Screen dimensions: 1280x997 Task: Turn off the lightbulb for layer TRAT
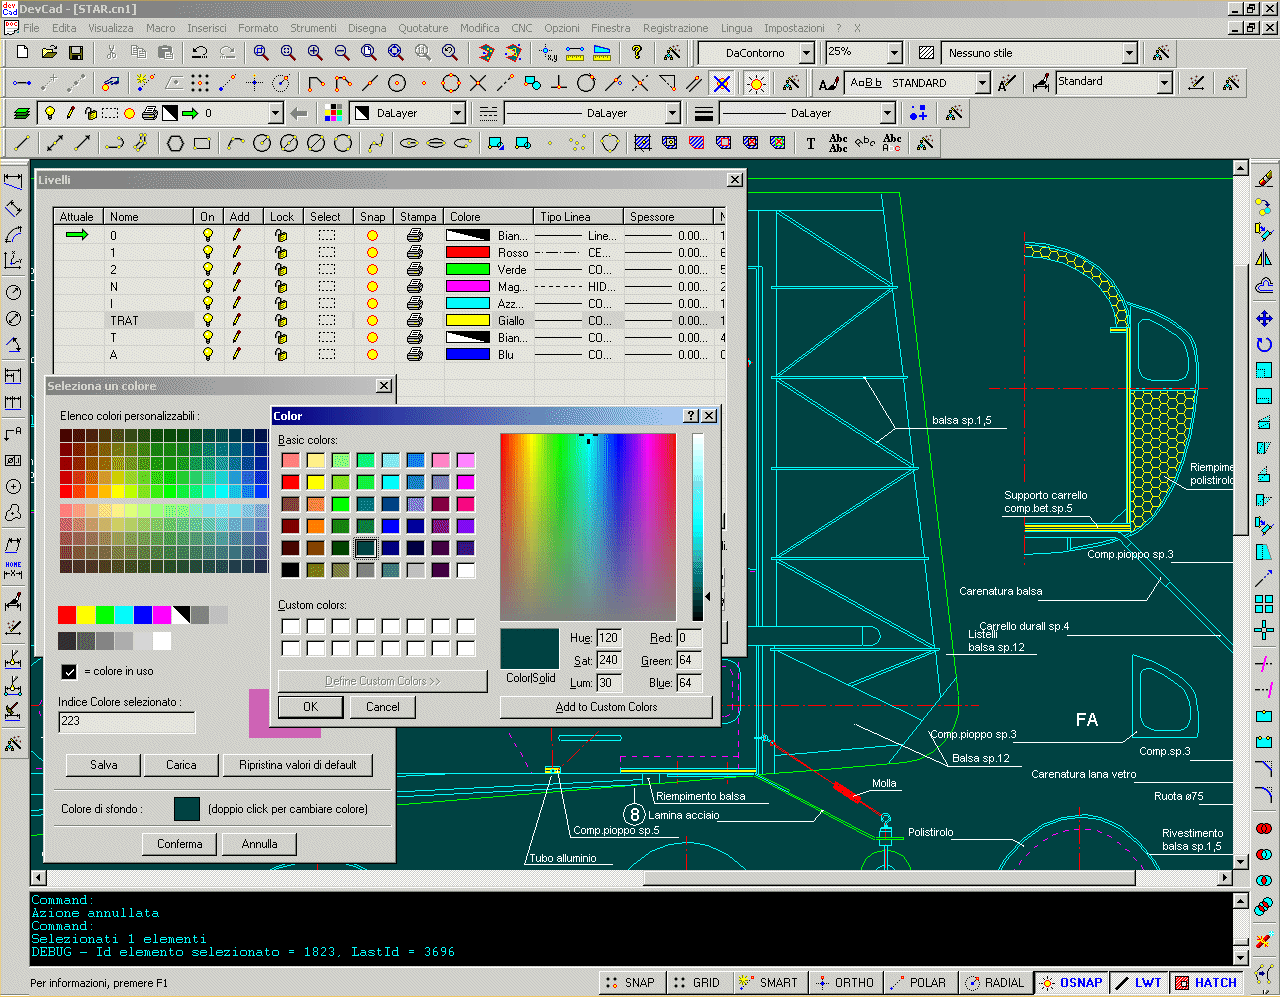point(208,320)
